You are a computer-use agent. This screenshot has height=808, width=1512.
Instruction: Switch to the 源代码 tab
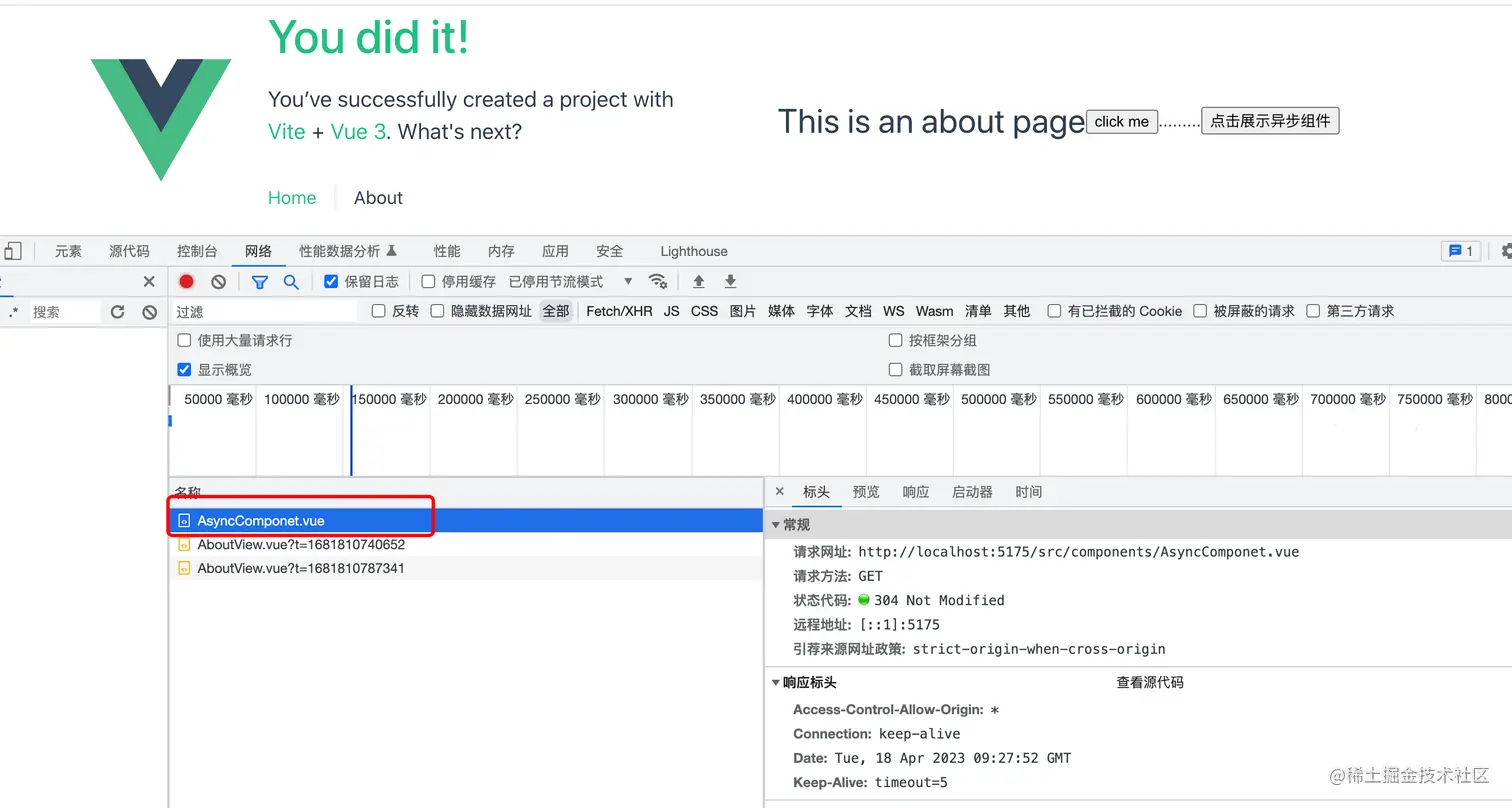pos(129,251)
